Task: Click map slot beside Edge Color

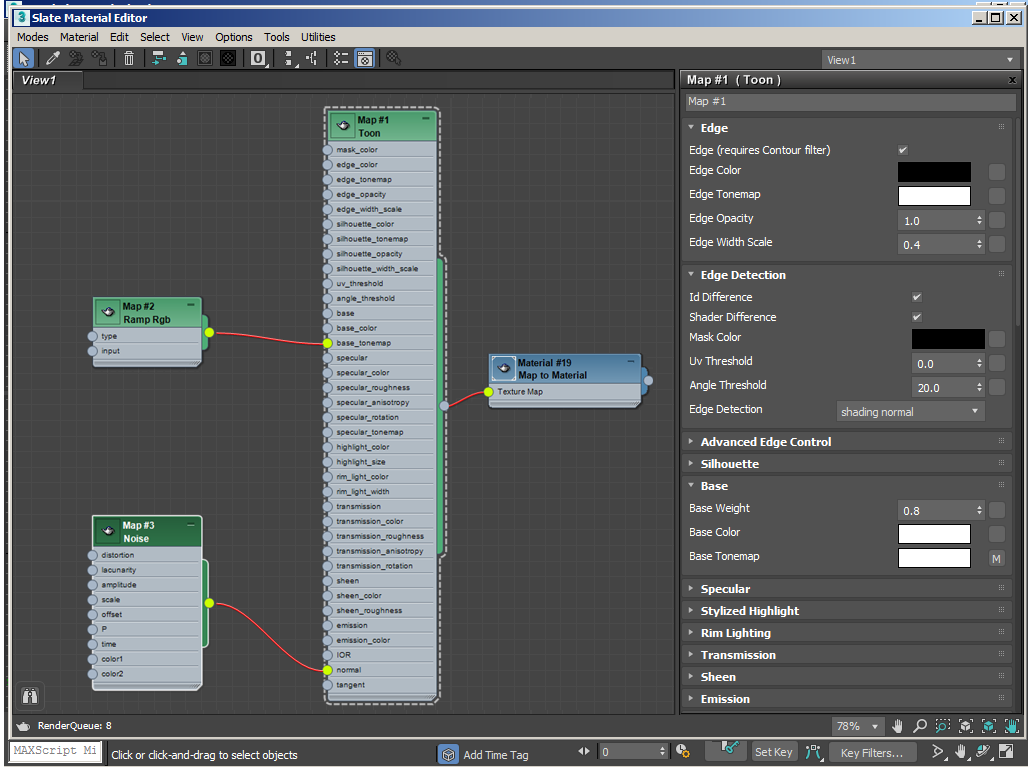Action: point(997,172)
